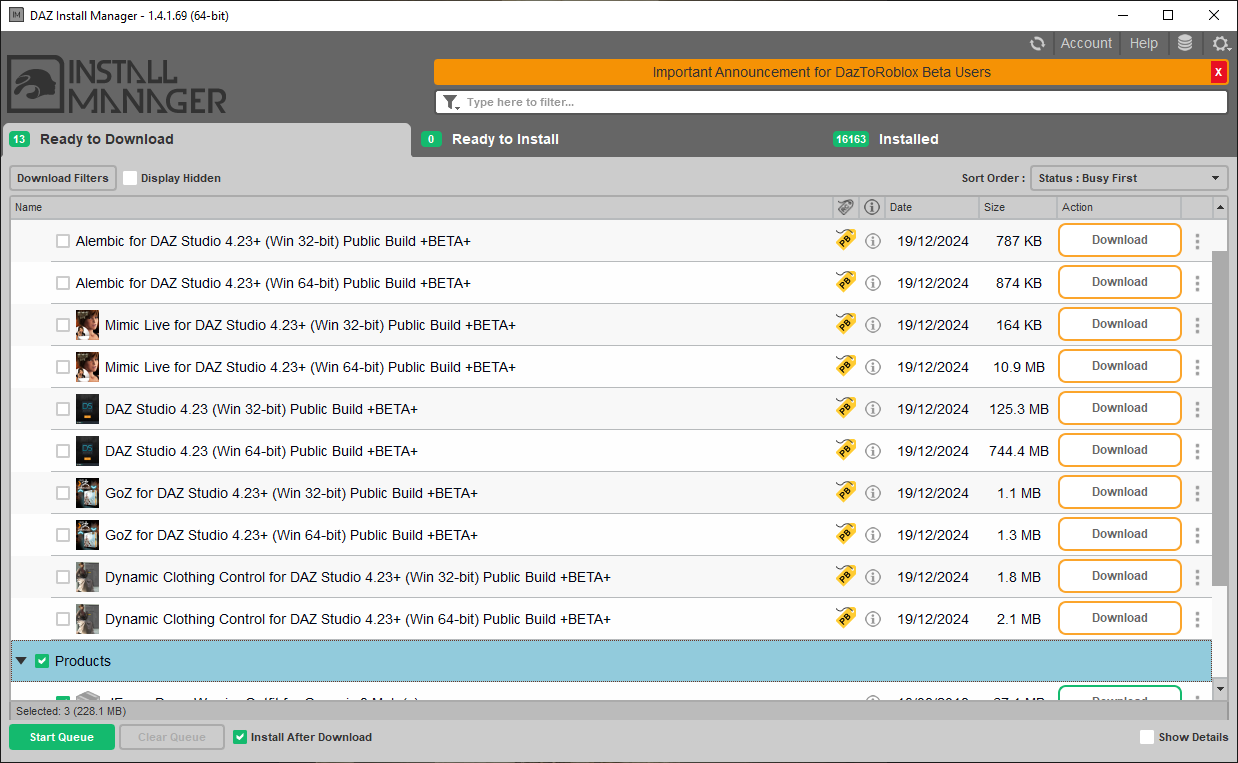Image resolution: width=1238 pixels, height=763 pixels.
Task: Toggle Display Hidden checkbox
Action: click(x=130, y=178)
